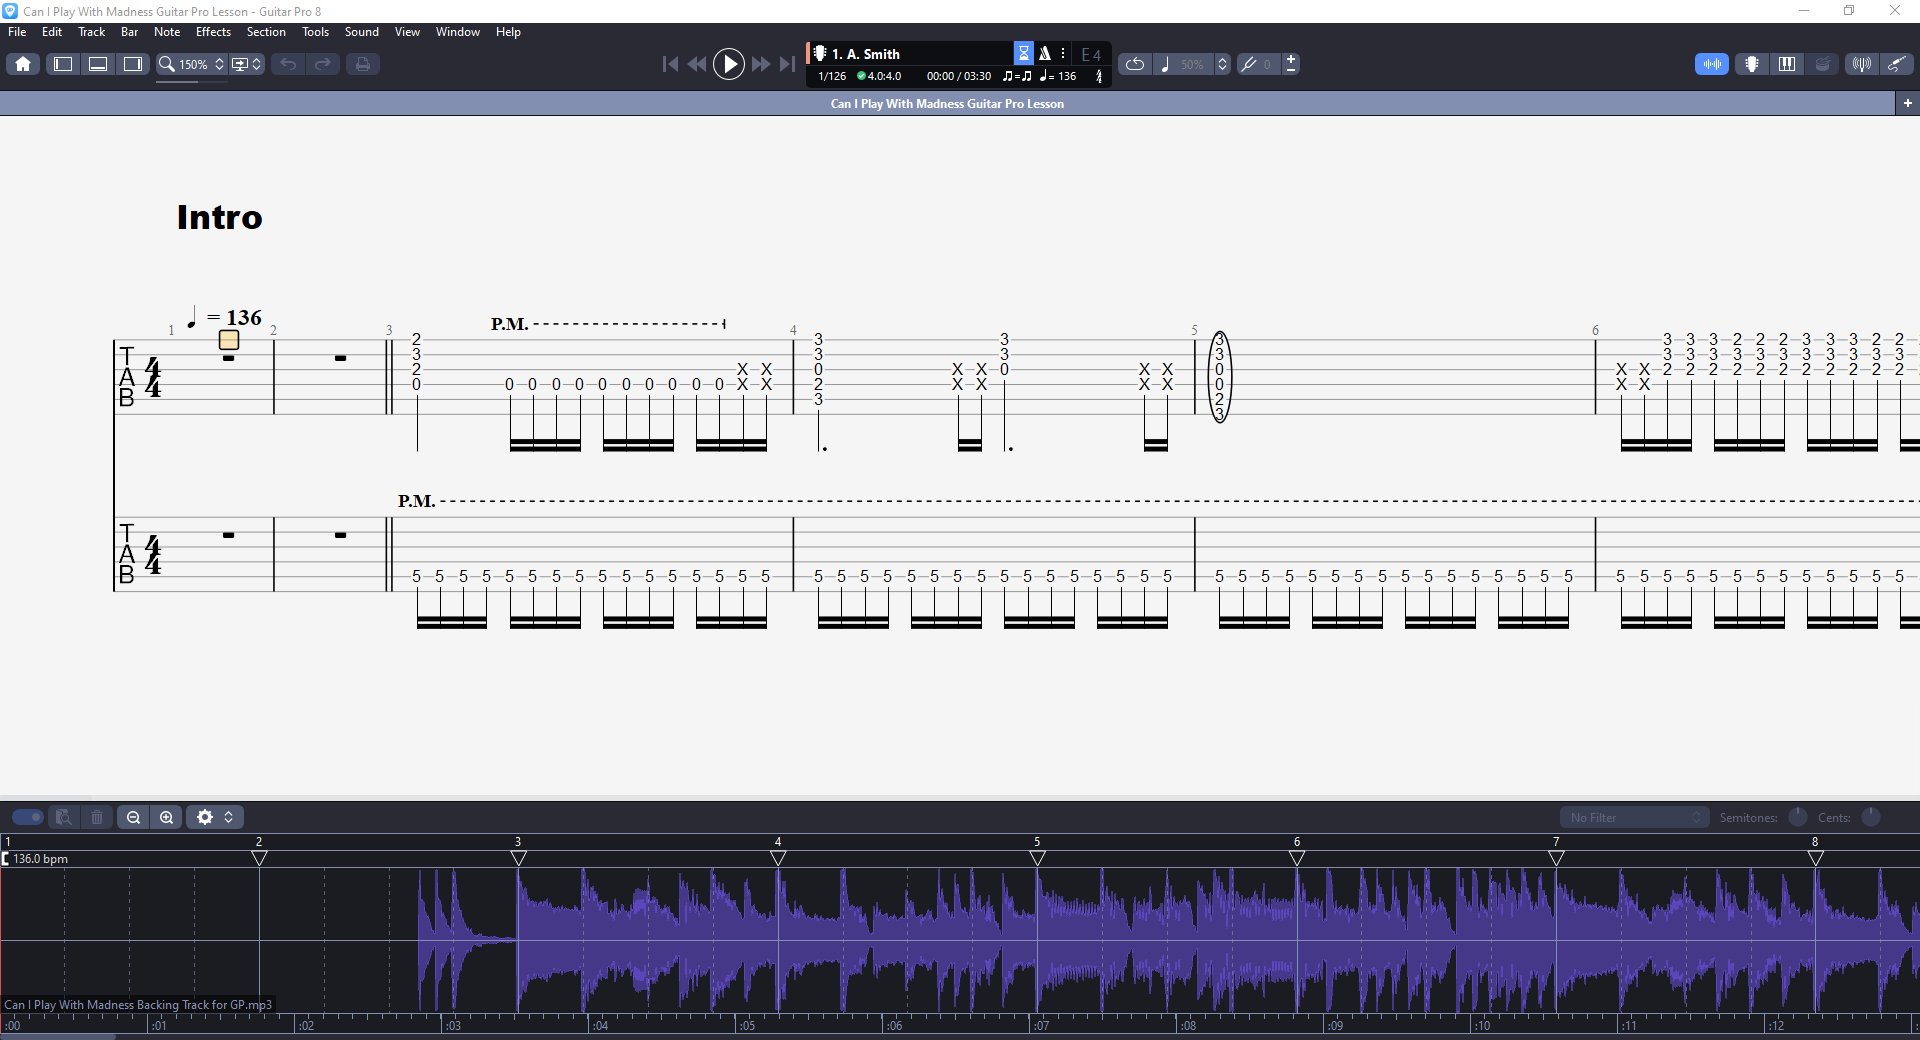The image size is (1920, 1040).
Task: Toggle the metronome
Action: tap(1044, 53)
